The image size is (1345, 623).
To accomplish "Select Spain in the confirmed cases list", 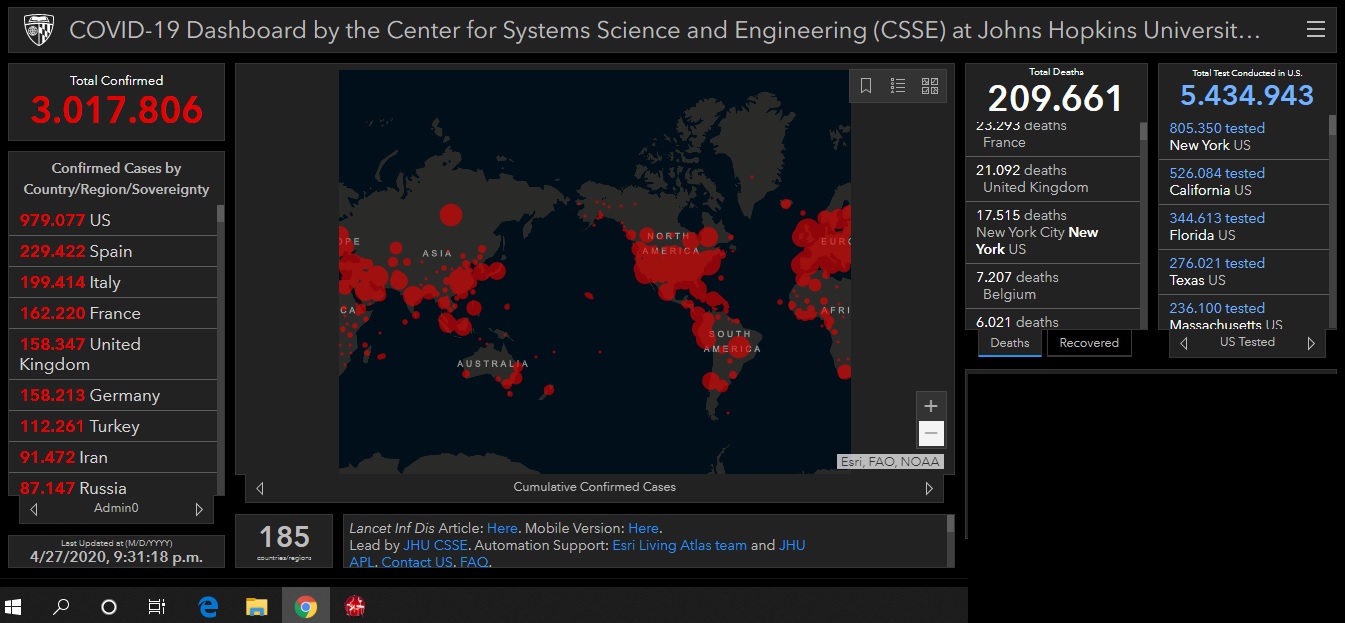I will click(110, 251).
